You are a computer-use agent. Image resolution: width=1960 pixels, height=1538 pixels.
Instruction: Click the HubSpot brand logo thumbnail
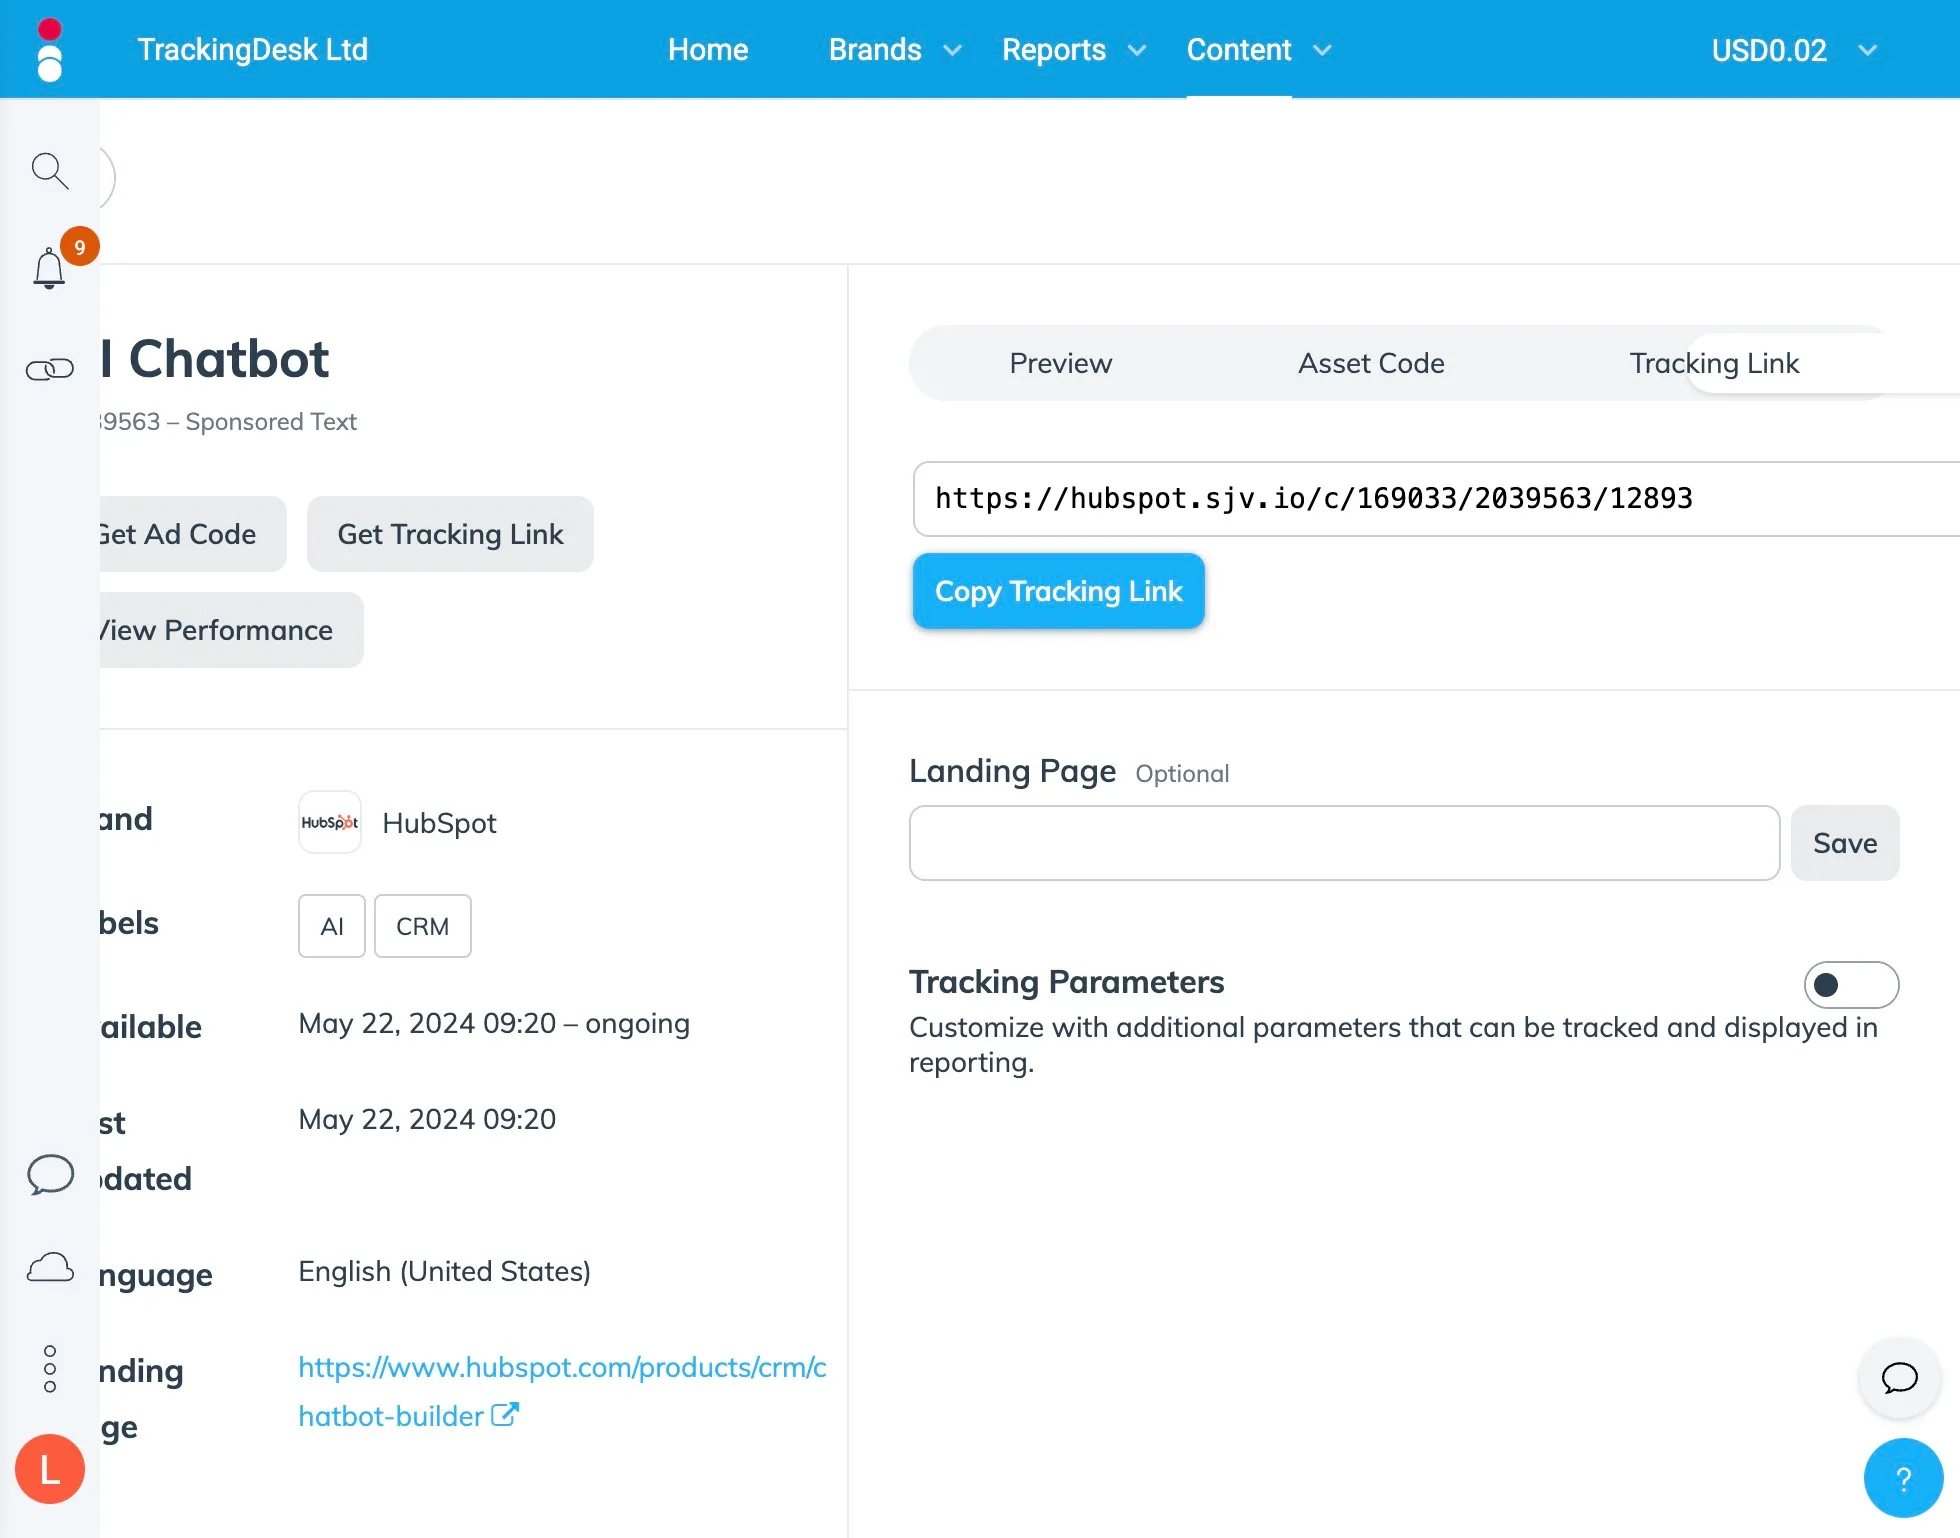330,822
